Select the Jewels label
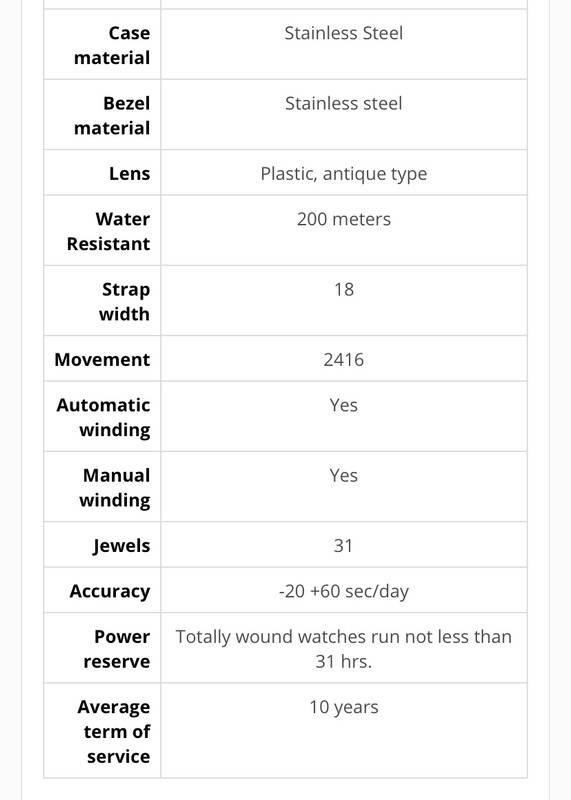Image resolution: width=571 pixels, height=800 pixels. point(121,546)
